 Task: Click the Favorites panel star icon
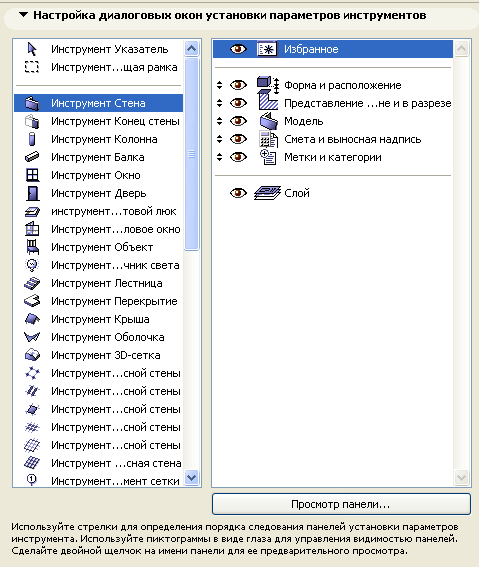267,49
